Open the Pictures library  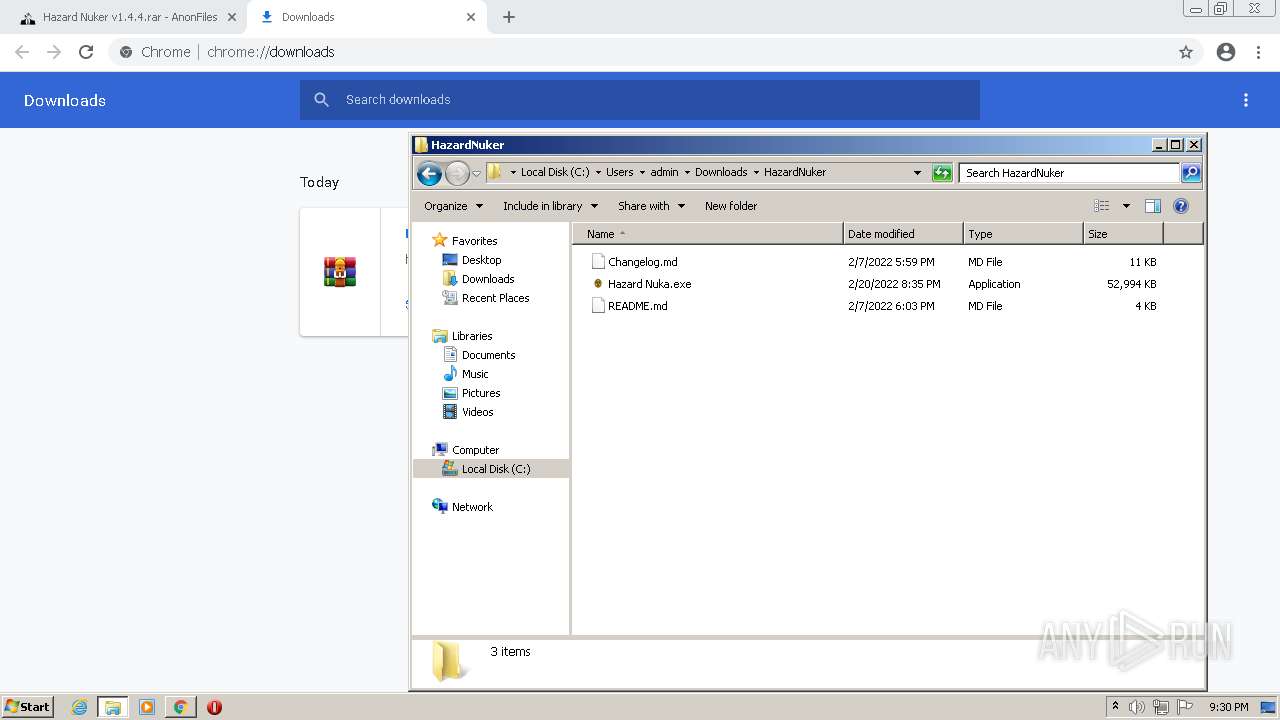pos(481,393)
